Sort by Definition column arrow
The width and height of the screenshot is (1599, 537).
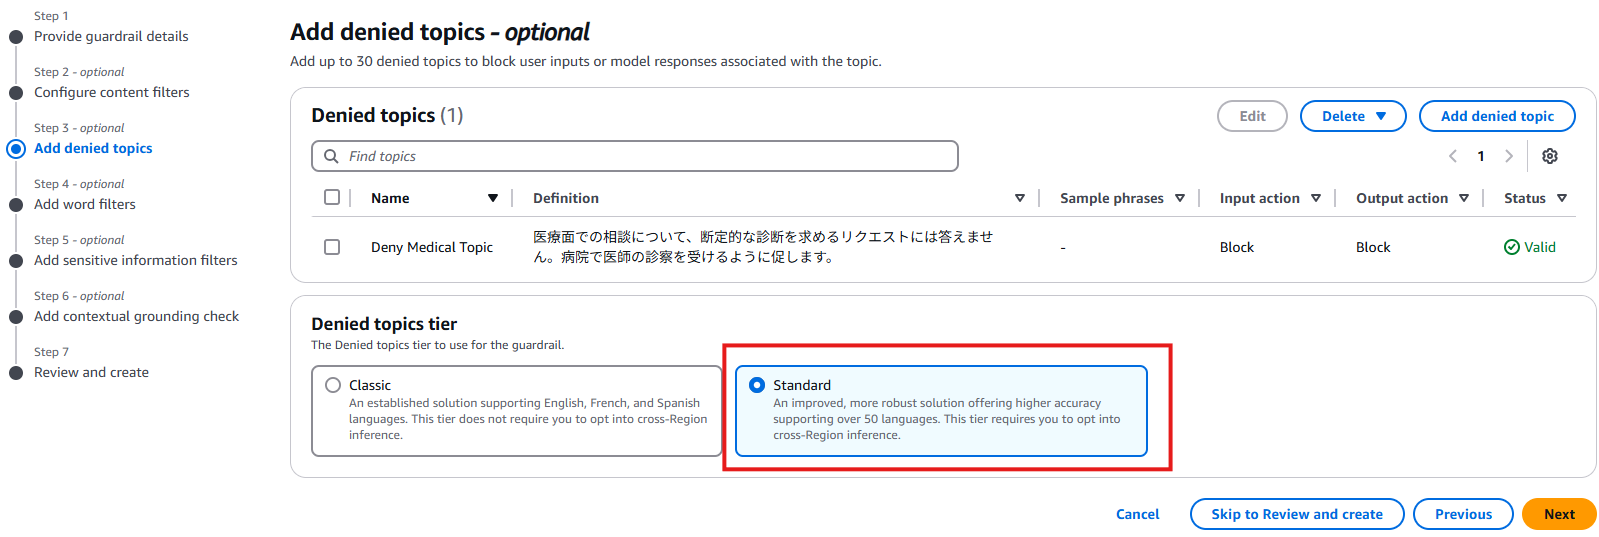click(1020, 198)
